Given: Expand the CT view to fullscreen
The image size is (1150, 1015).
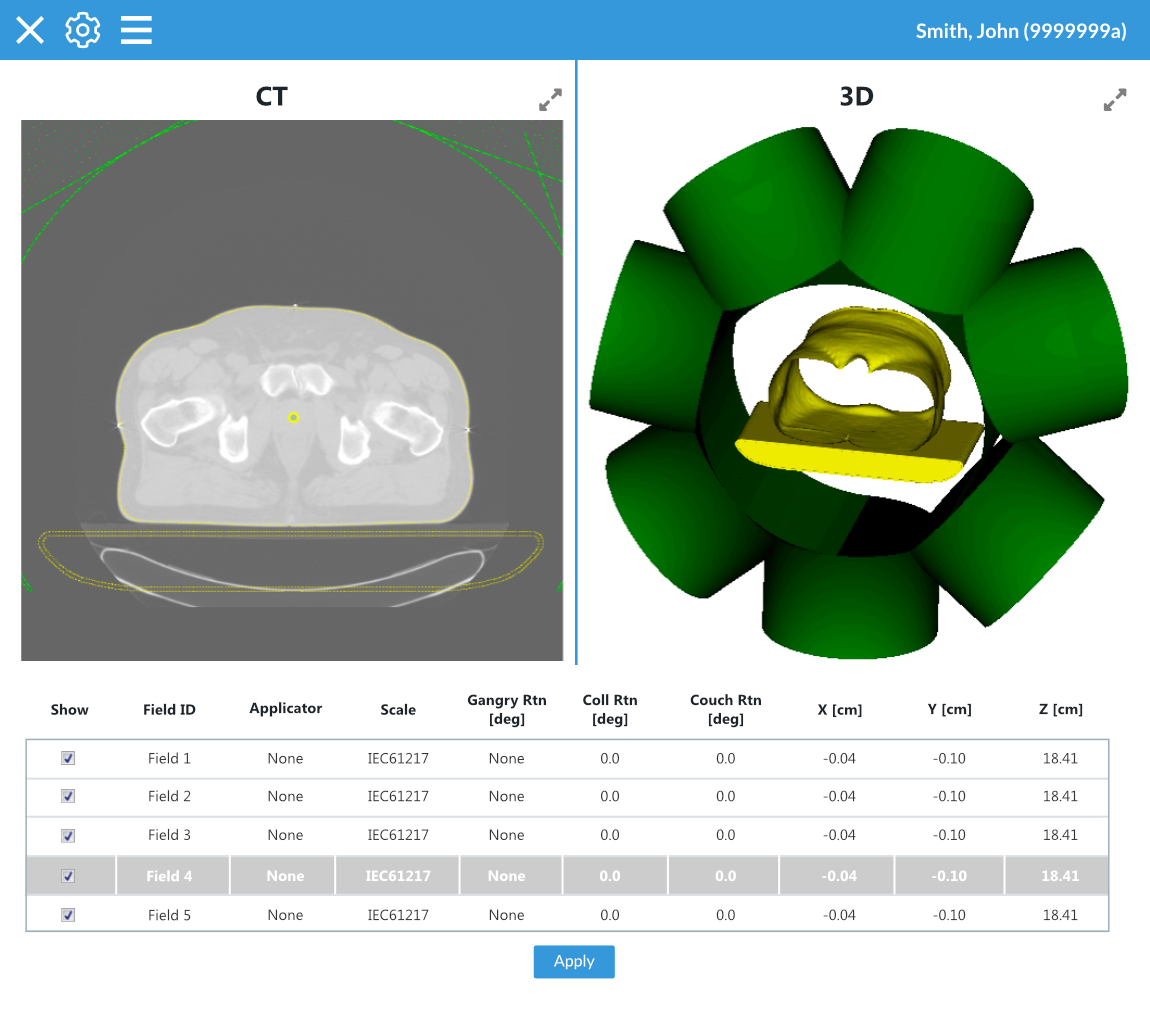Looking at the screenshot, I should [549, 99].
